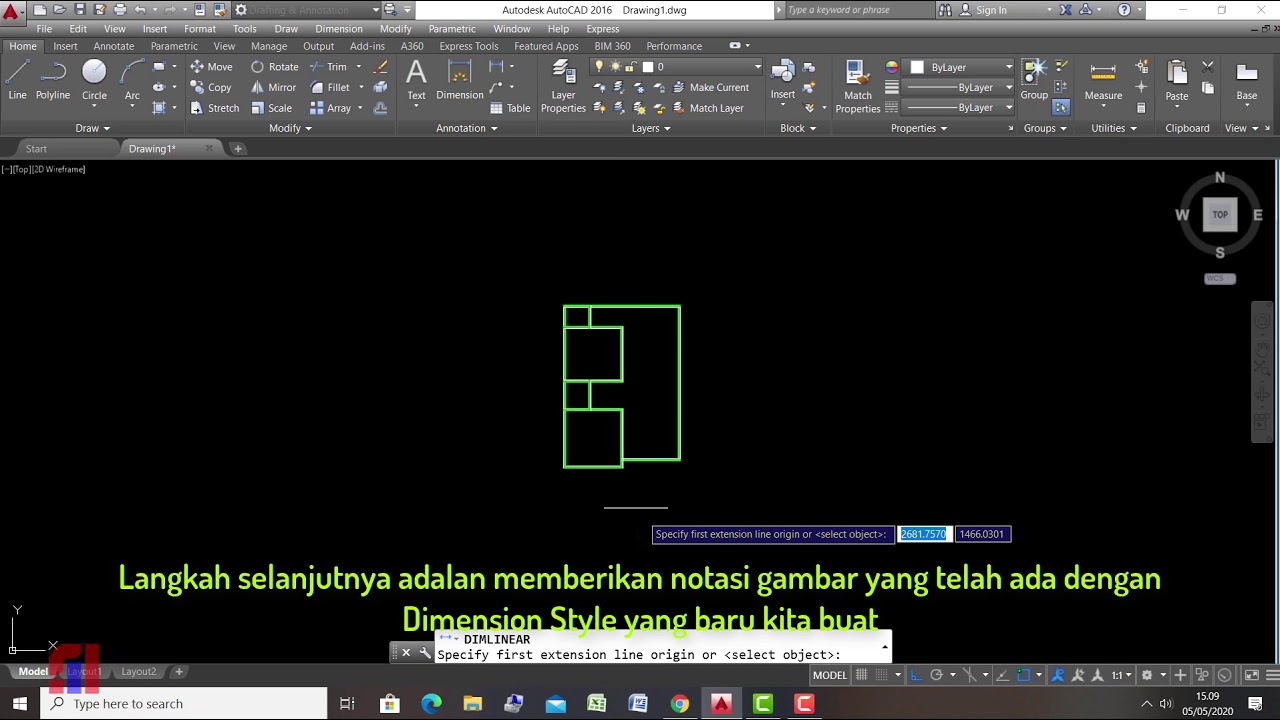1280x720 pixels.
Task: Activate the Stretch command
Action: pos(214,108)
